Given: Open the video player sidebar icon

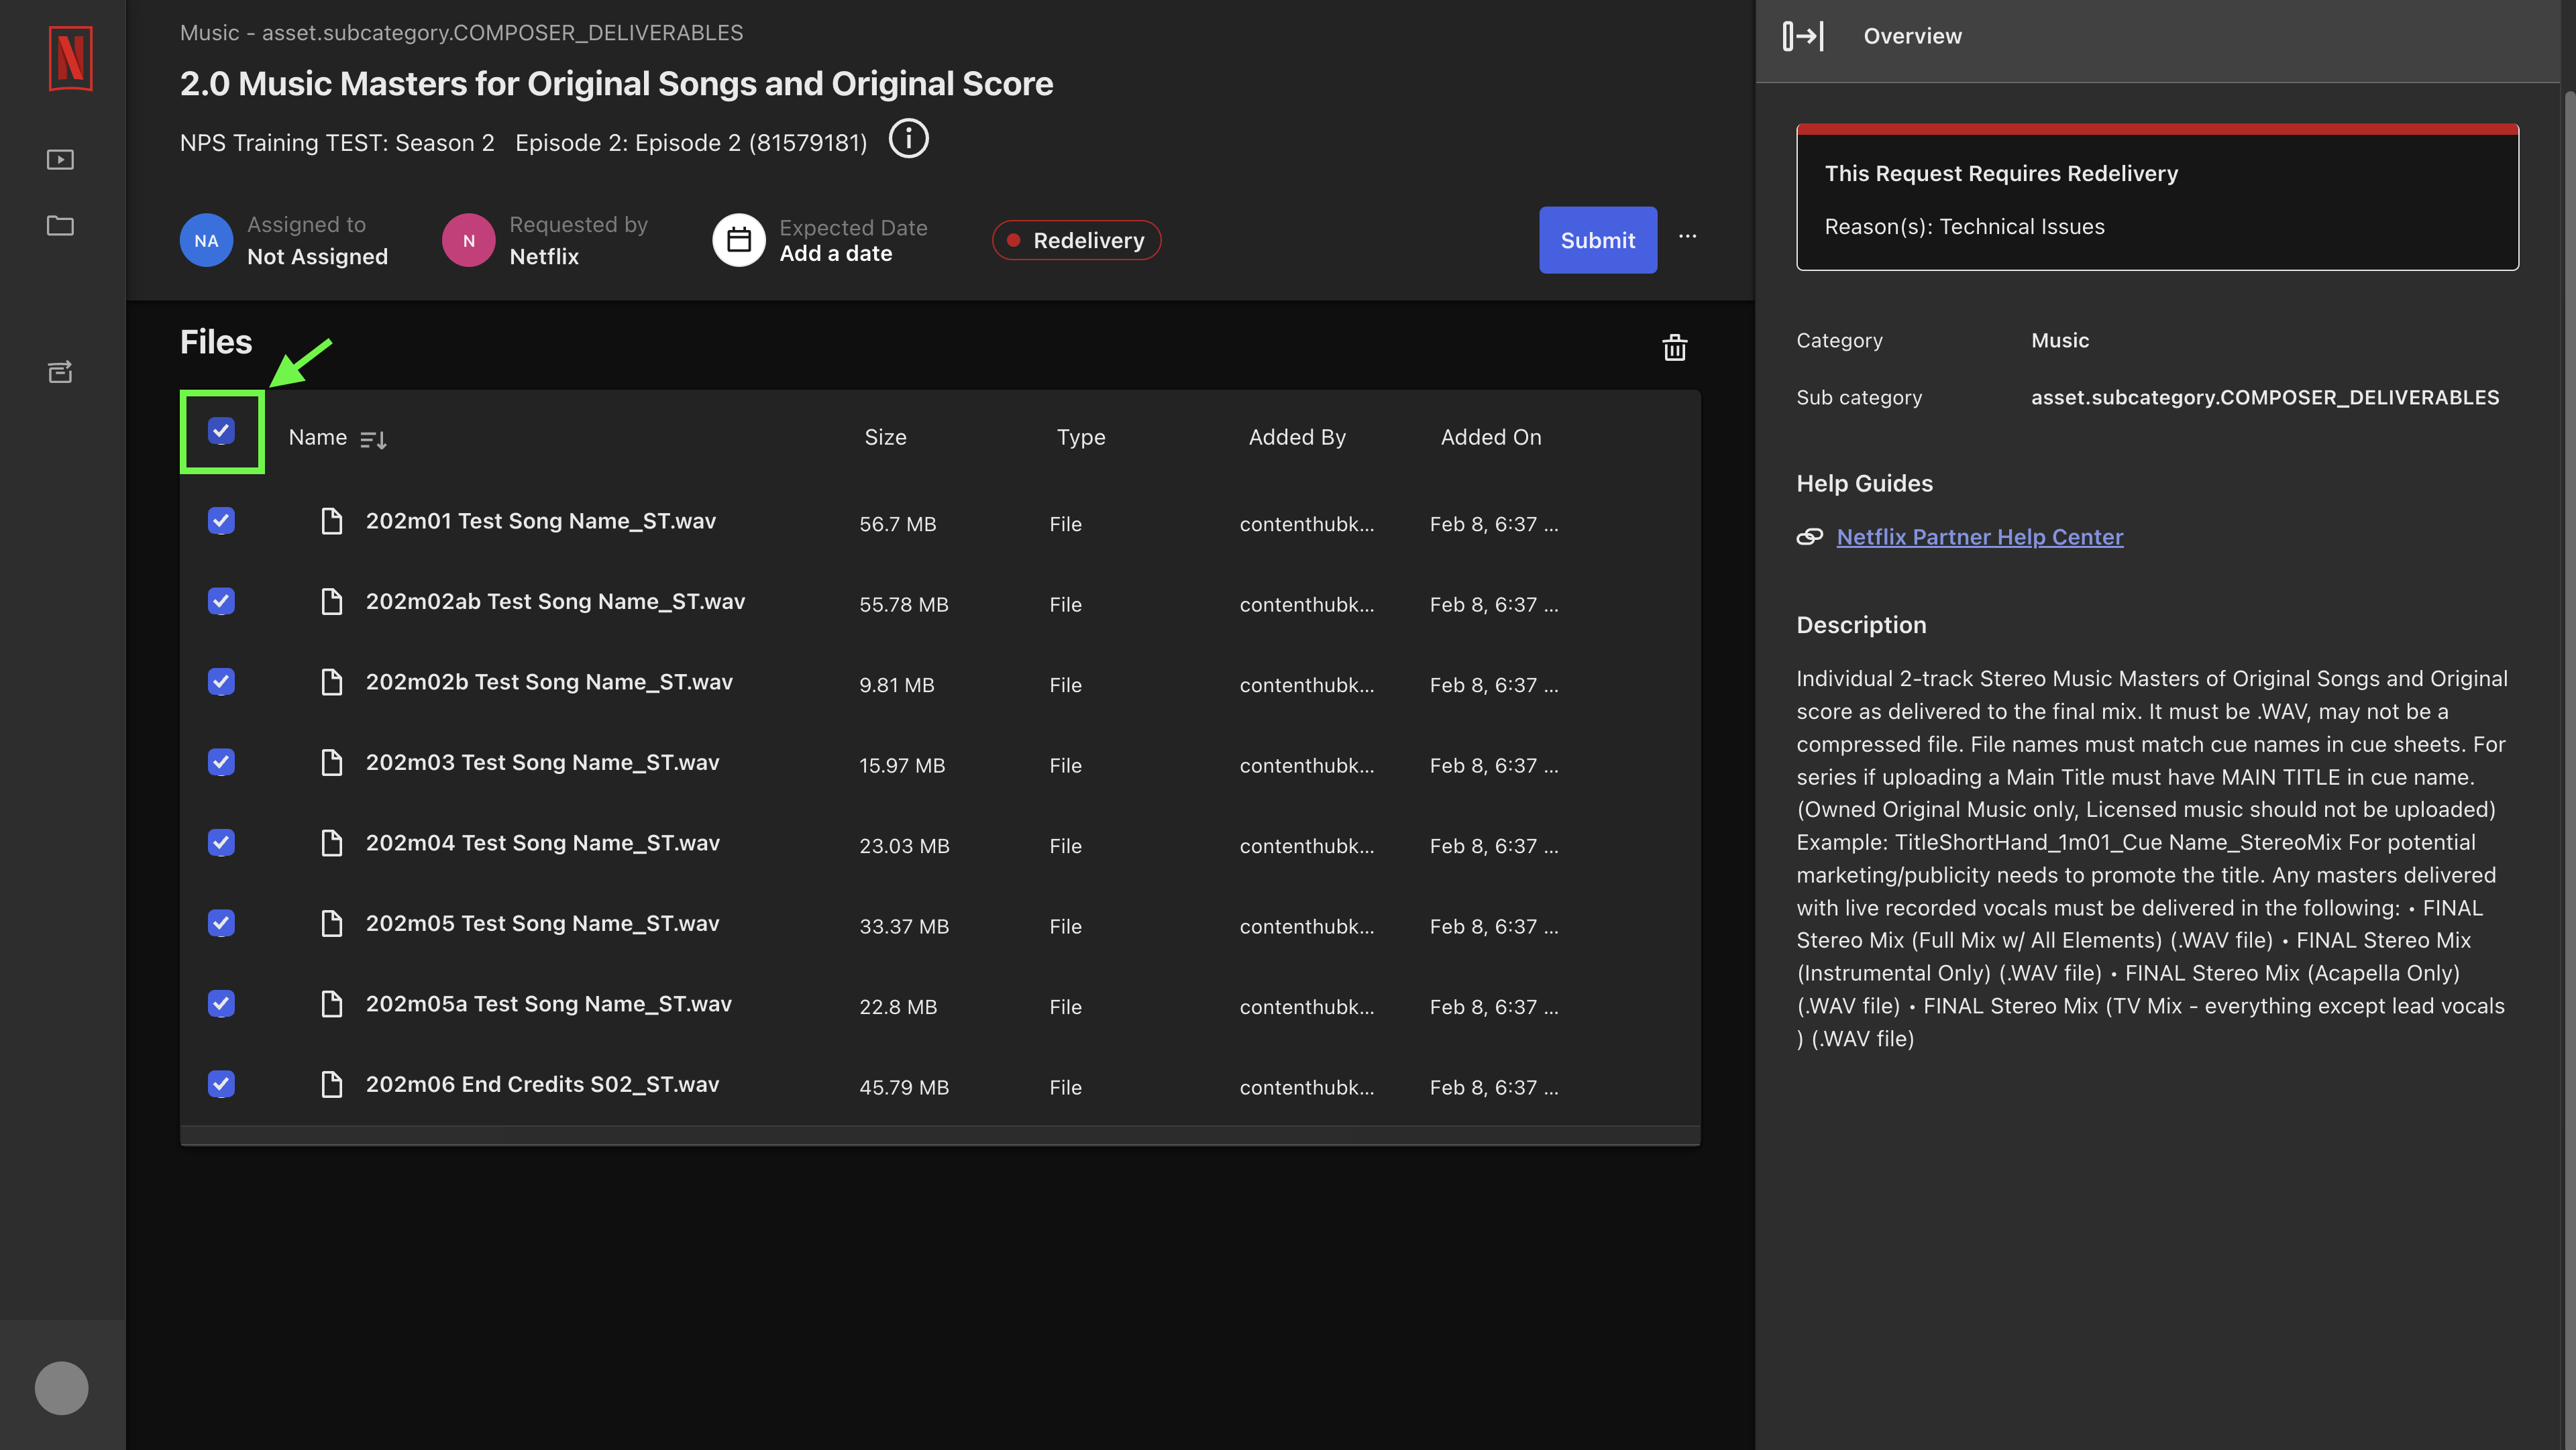Looking at the screenshot, I should click(60, 160).
